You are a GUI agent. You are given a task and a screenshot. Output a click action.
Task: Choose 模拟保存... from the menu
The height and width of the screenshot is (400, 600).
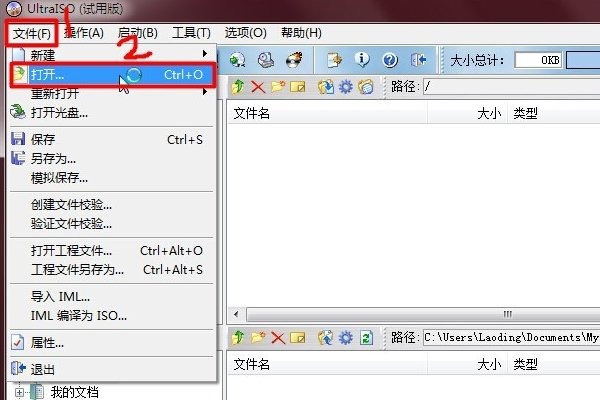112,178
